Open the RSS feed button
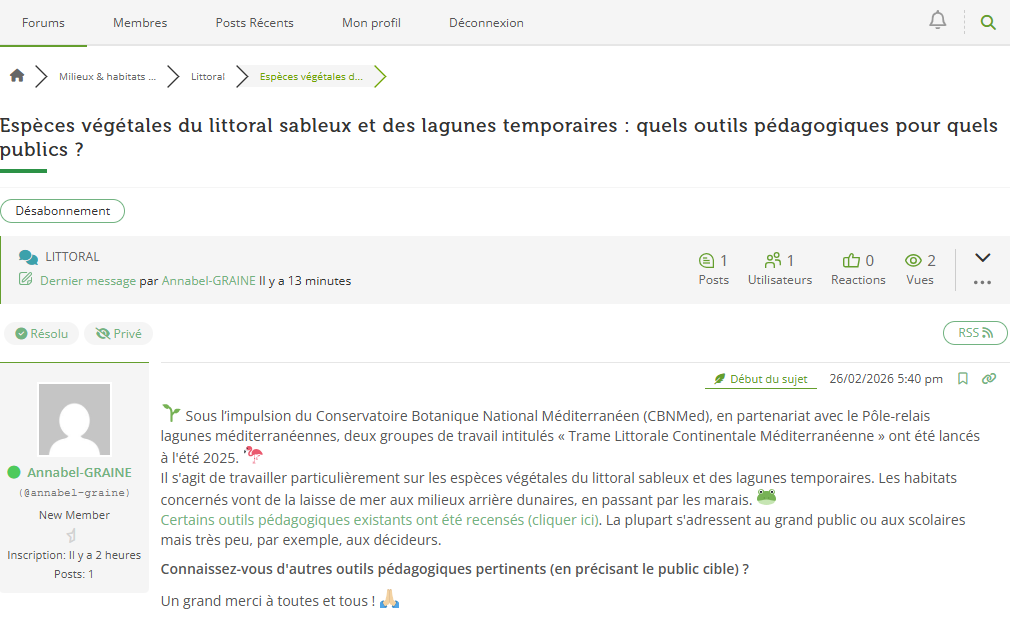Screen dimensions: 1010x623 coord(975,333)
